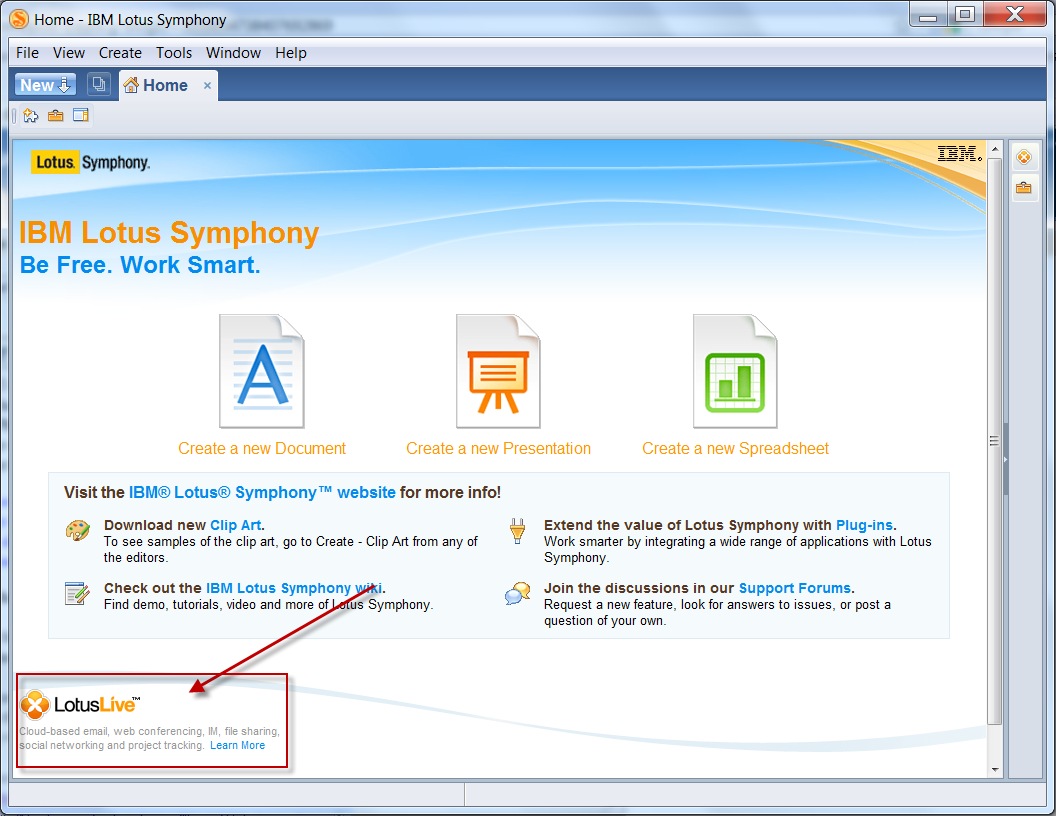Click Create a new Document link
The image size is (1056, 816).
point(262,448)
